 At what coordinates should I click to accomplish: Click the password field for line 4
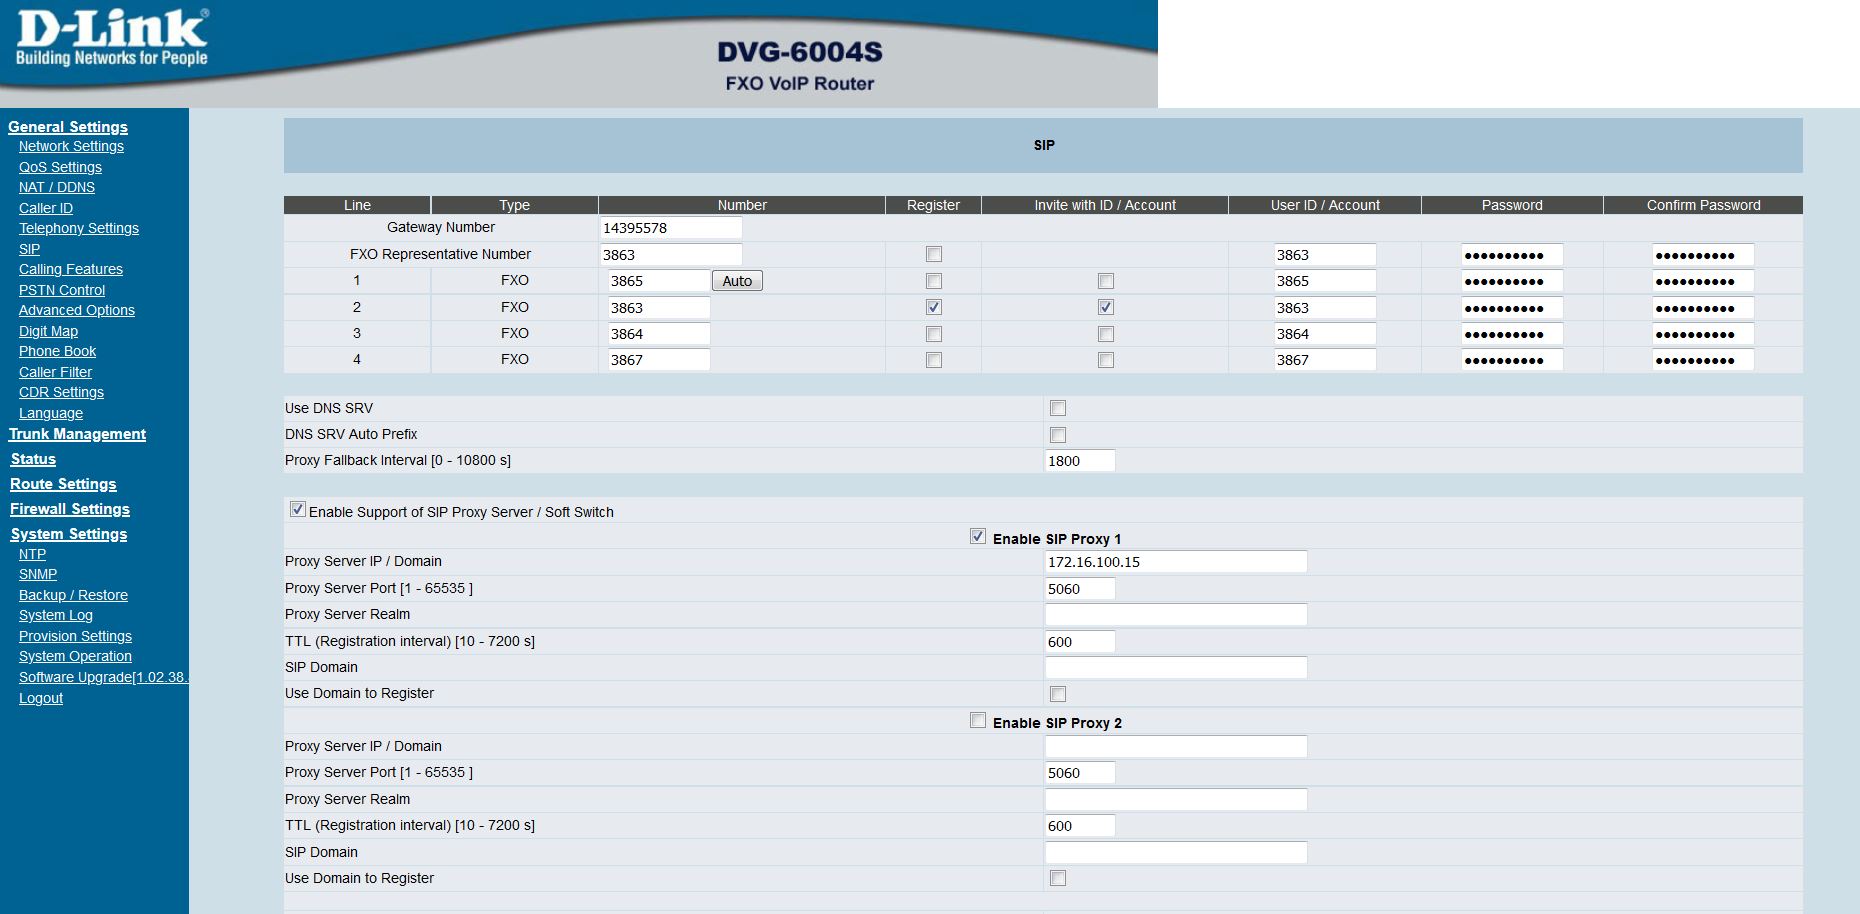[x=1511, y=360]
